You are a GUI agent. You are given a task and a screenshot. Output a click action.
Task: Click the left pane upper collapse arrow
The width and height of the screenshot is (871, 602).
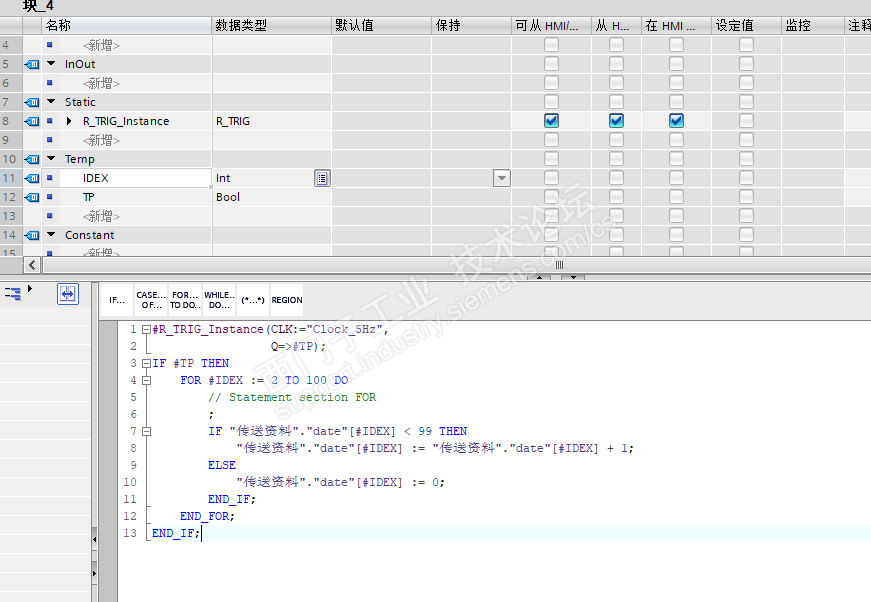(x=94, y=539)
